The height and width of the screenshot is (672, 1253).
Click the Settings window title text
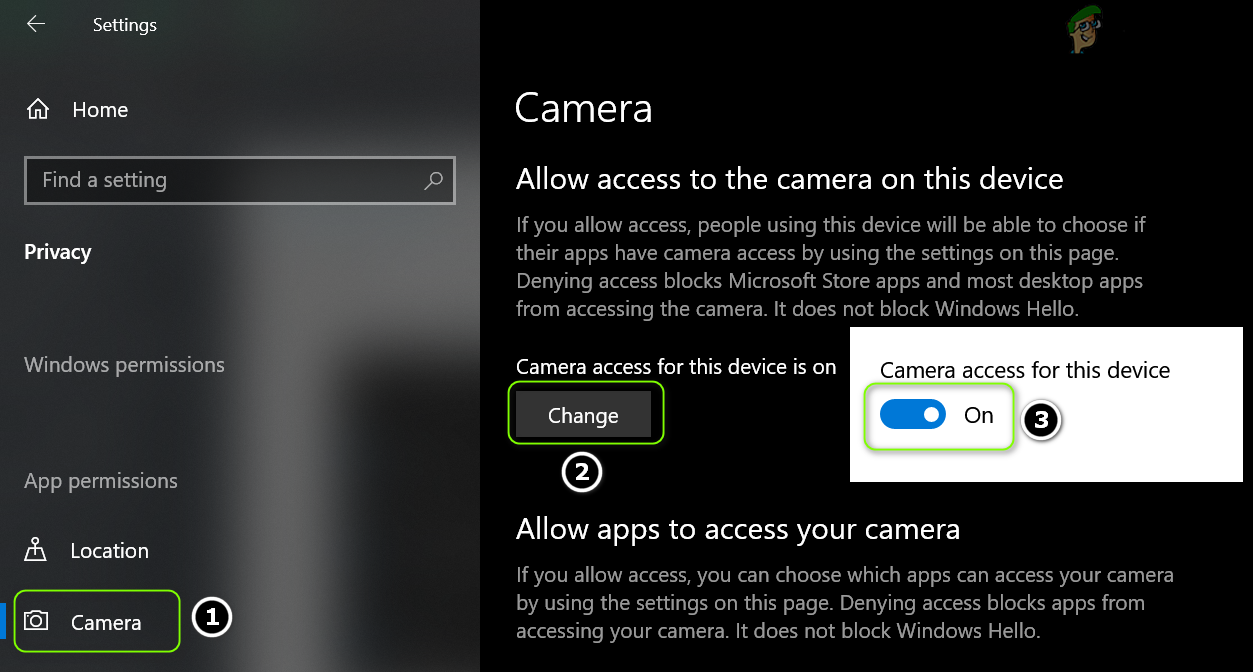point(125,25)
